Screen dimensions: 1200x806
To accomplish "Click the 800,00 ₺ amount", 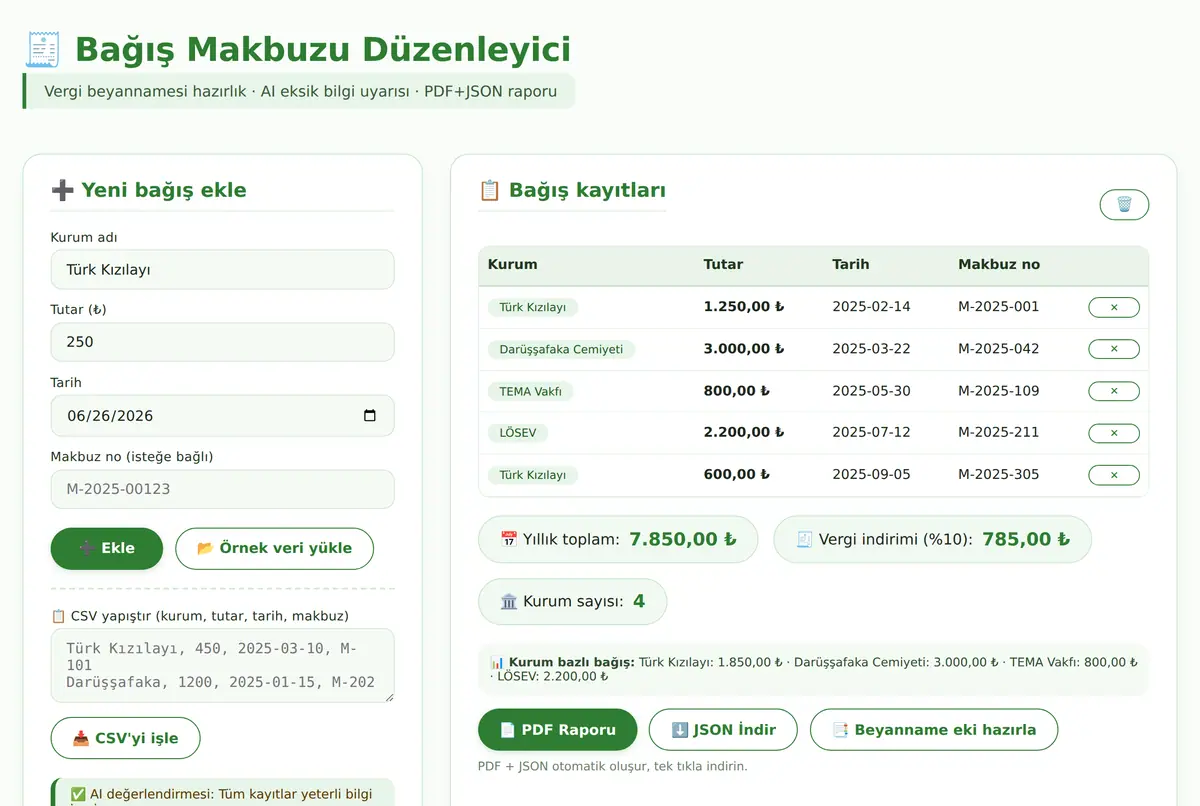I will (x=737, y=391).
